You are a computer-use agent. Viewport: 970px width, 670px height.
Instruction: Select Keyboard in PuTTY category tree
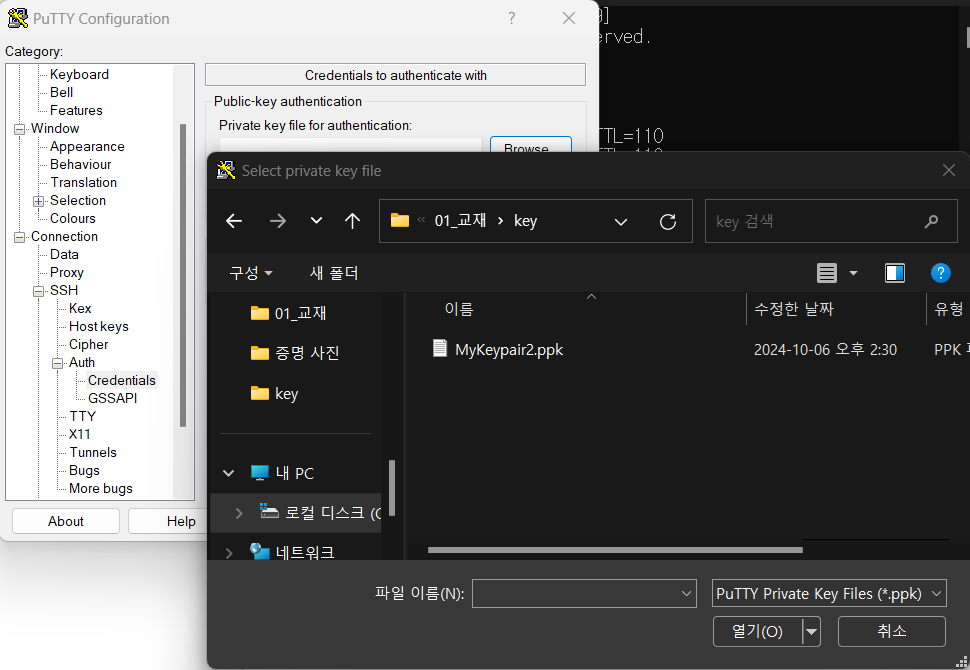[x=79, y=74]
